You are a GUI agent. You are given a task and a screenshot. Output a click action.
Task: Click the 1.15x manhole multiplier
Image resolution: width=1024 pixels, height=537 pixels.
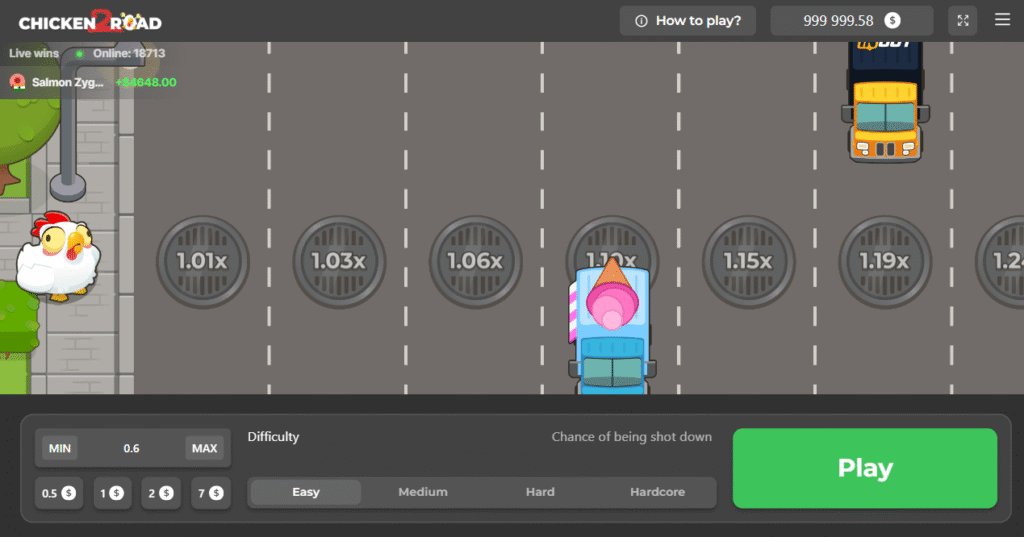coord(748,261)
